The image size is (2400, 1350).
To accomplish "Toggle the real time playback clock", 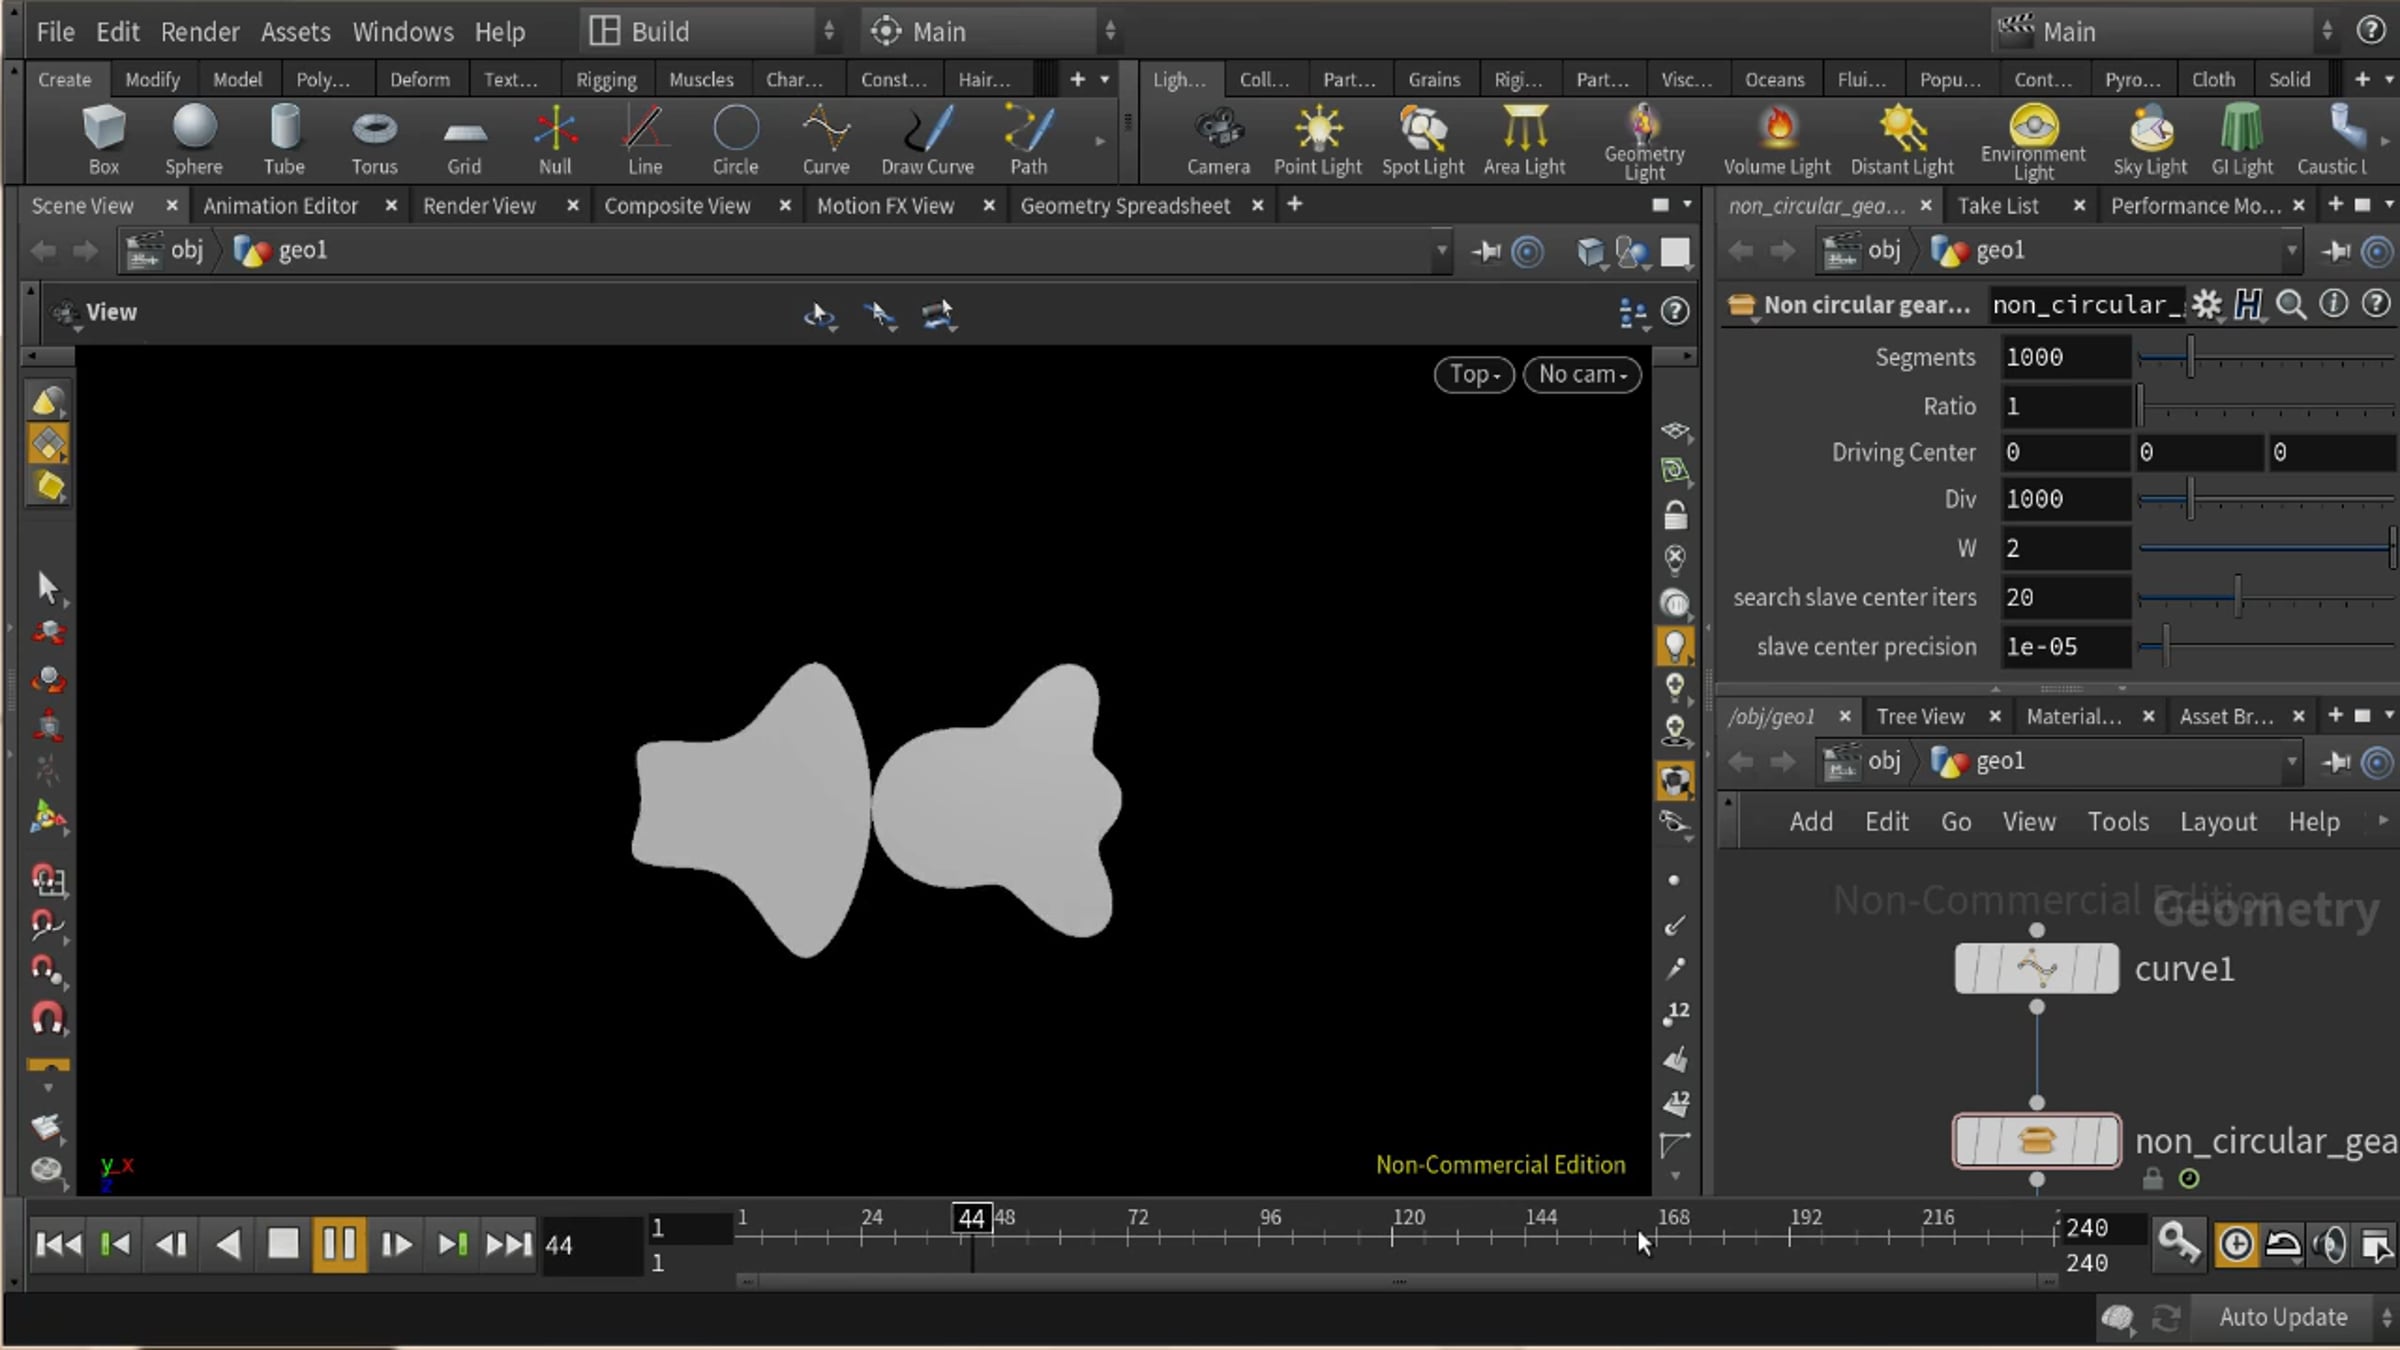I will 2236,1244.
